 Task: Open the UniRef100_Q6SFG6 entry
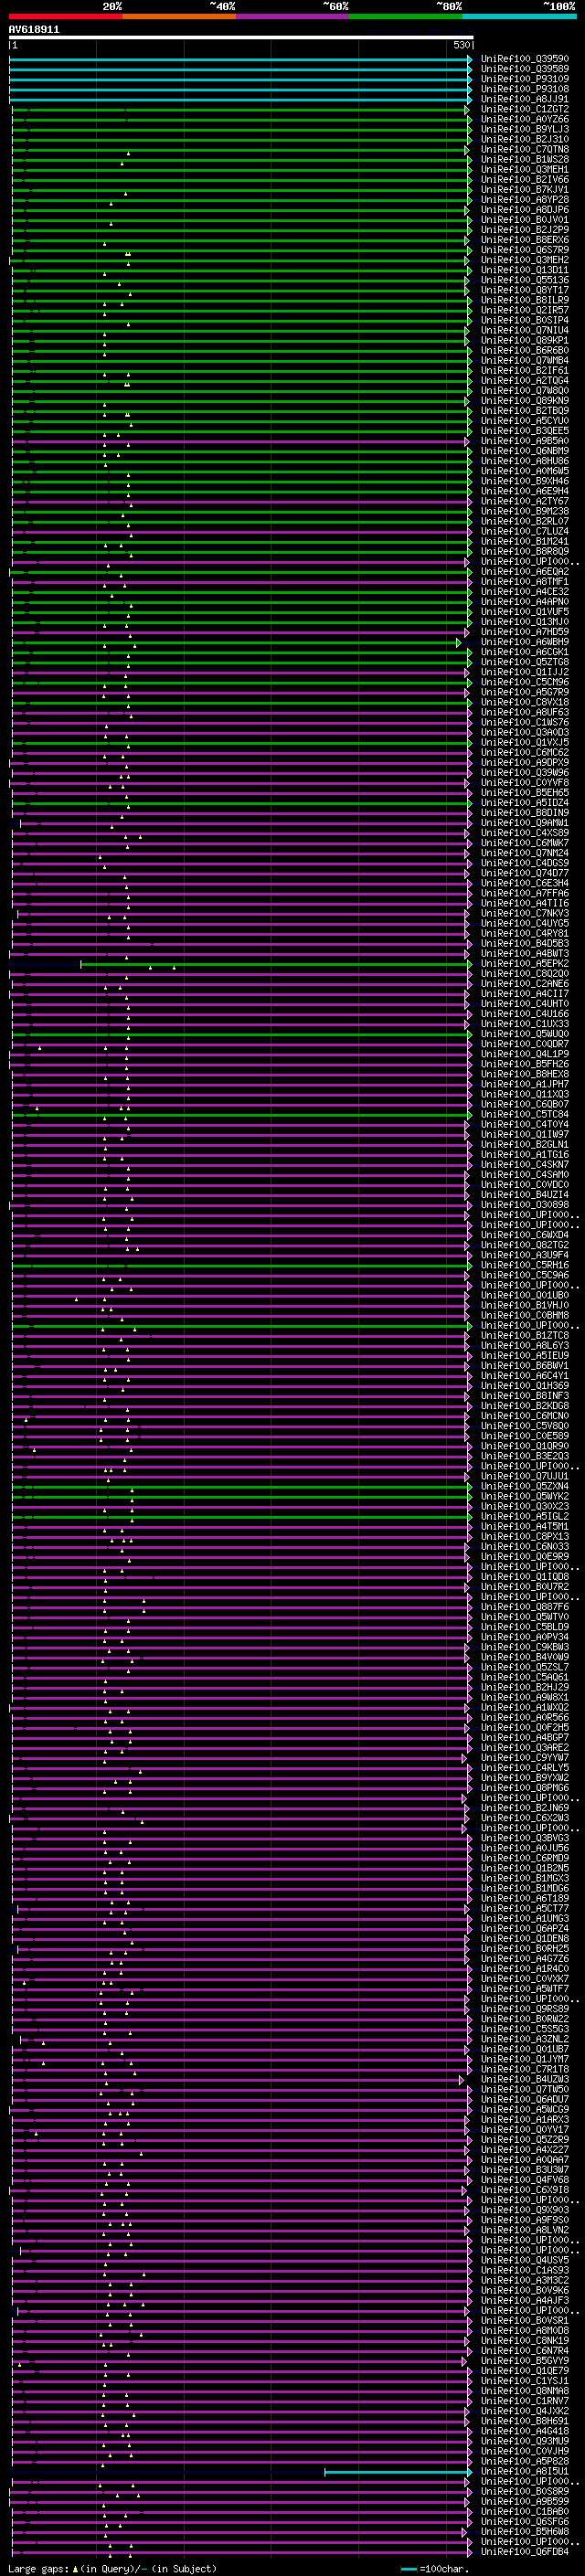[524, 2521]
